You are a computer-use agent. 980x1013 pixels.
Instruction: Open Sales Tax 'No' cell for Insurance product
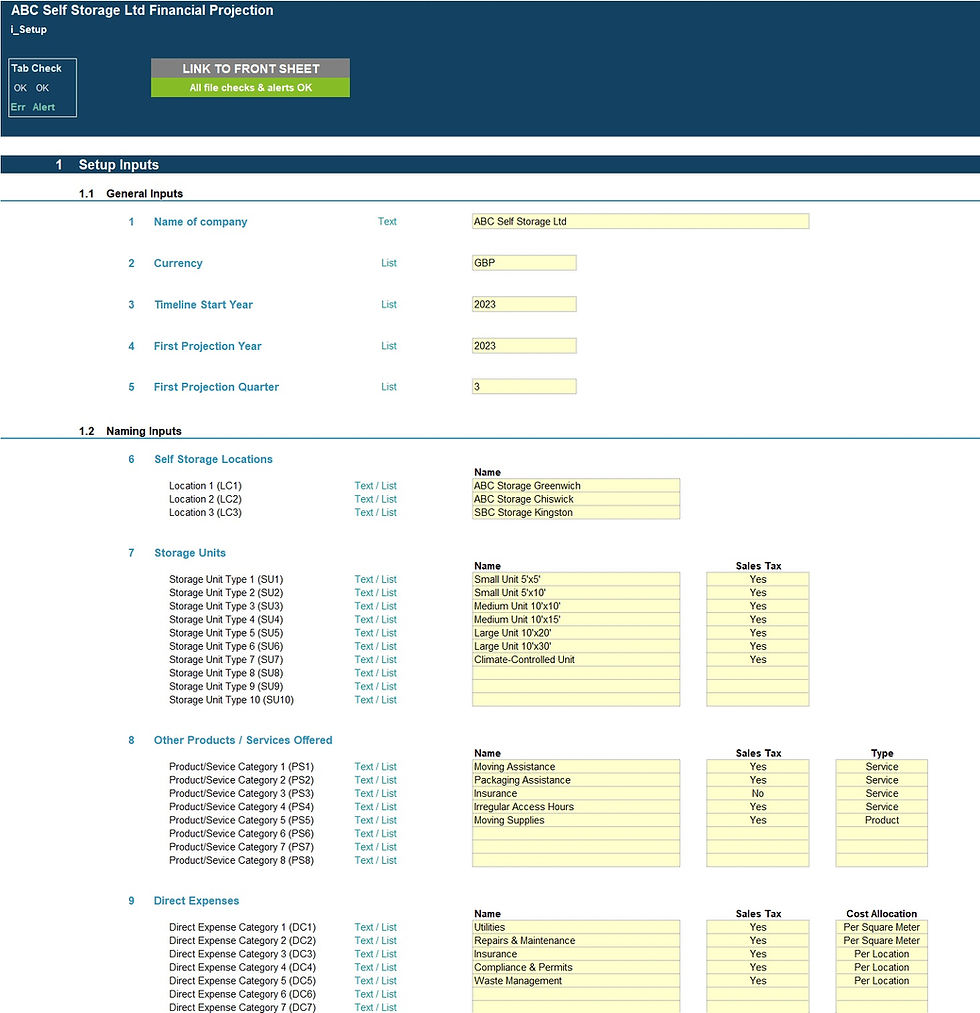tap(758, 793)
